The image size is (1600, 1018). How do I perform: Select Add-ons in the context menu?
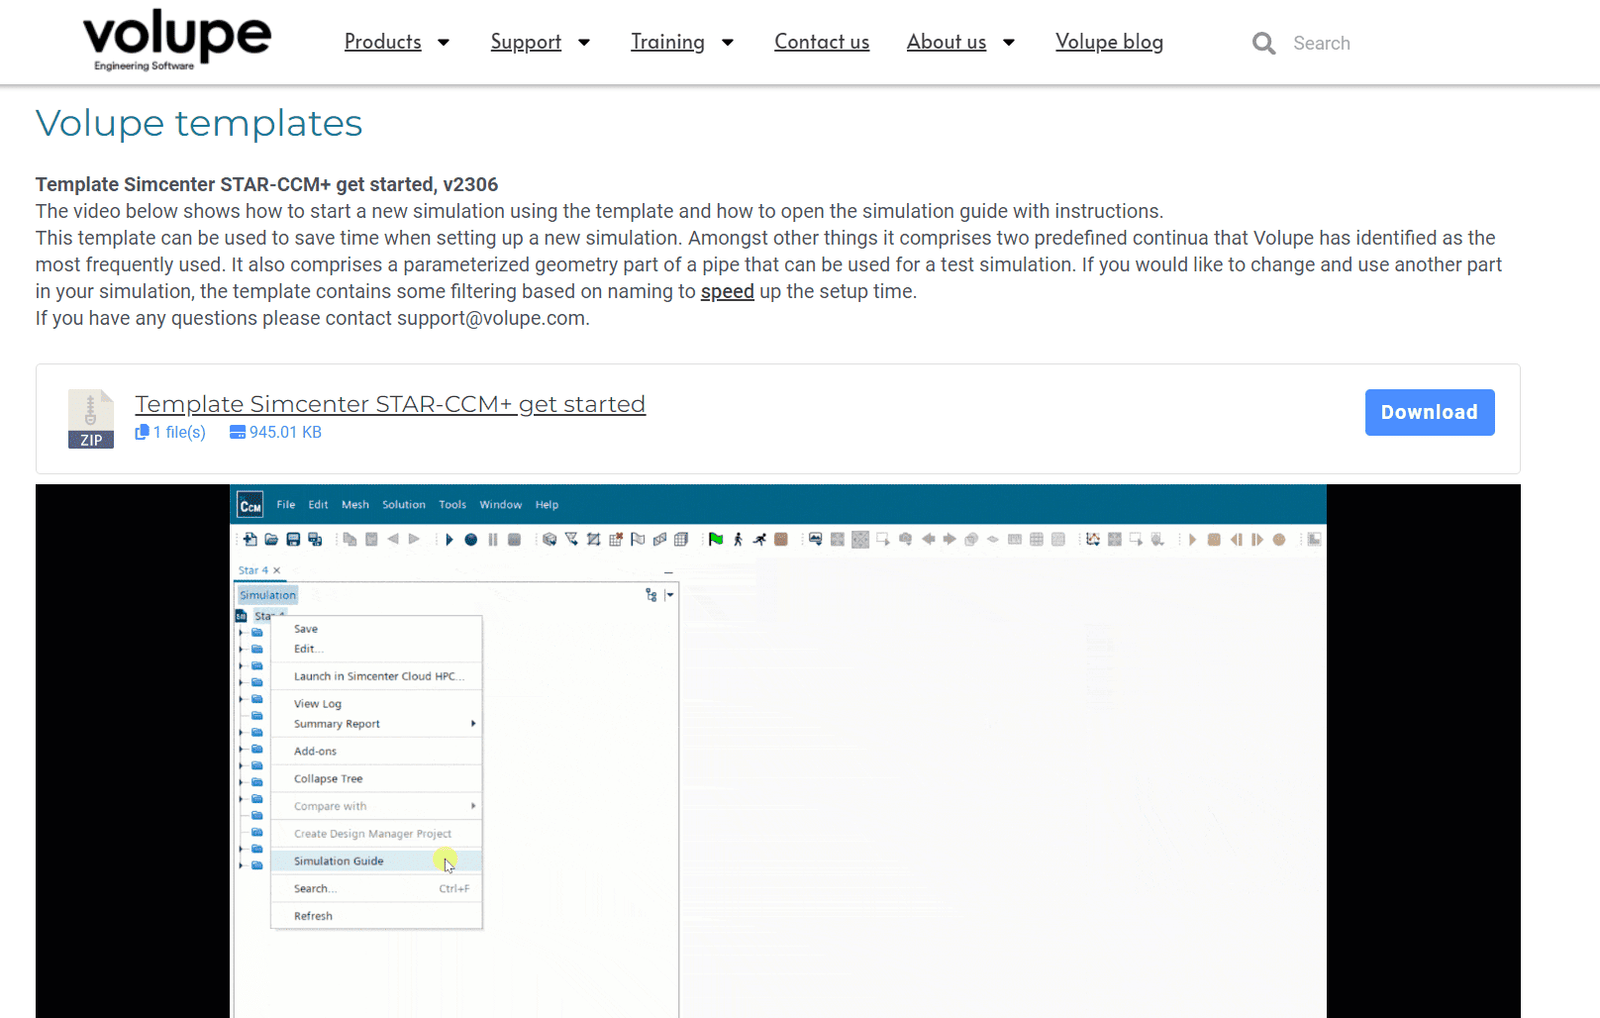pos(377,751)
